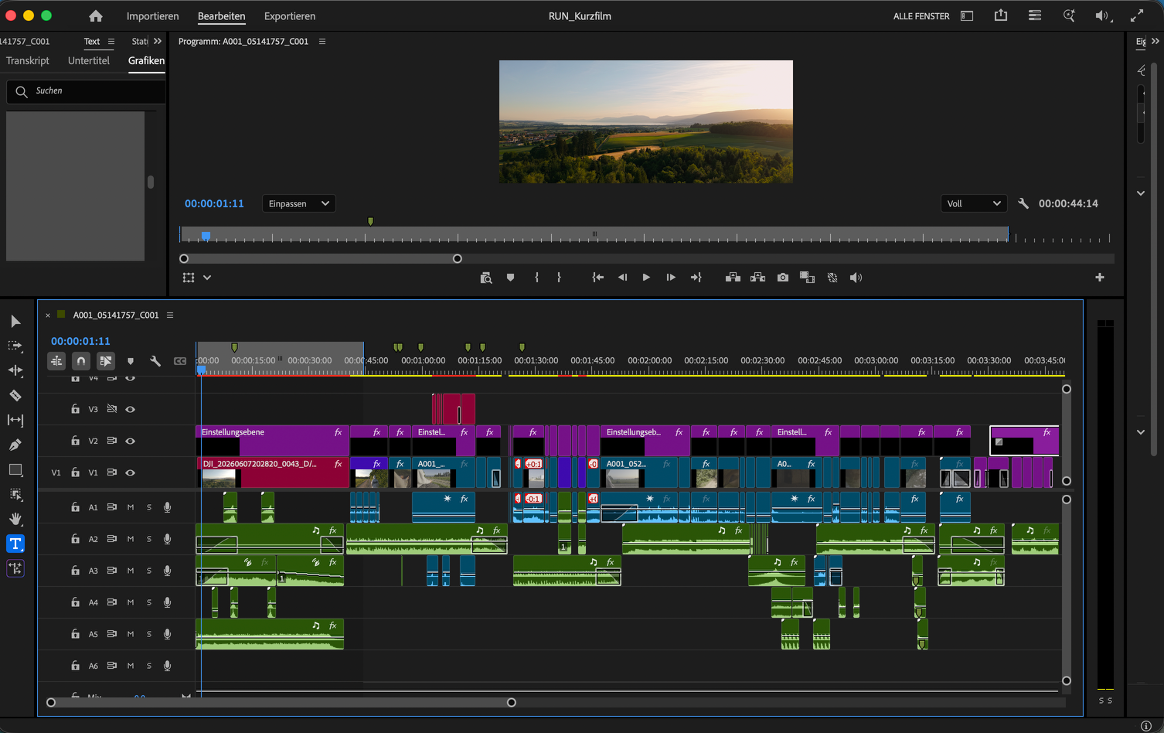Toggle sync lock on track A4
Viewport: 1164px width, 734px height.
coord(111,603)
